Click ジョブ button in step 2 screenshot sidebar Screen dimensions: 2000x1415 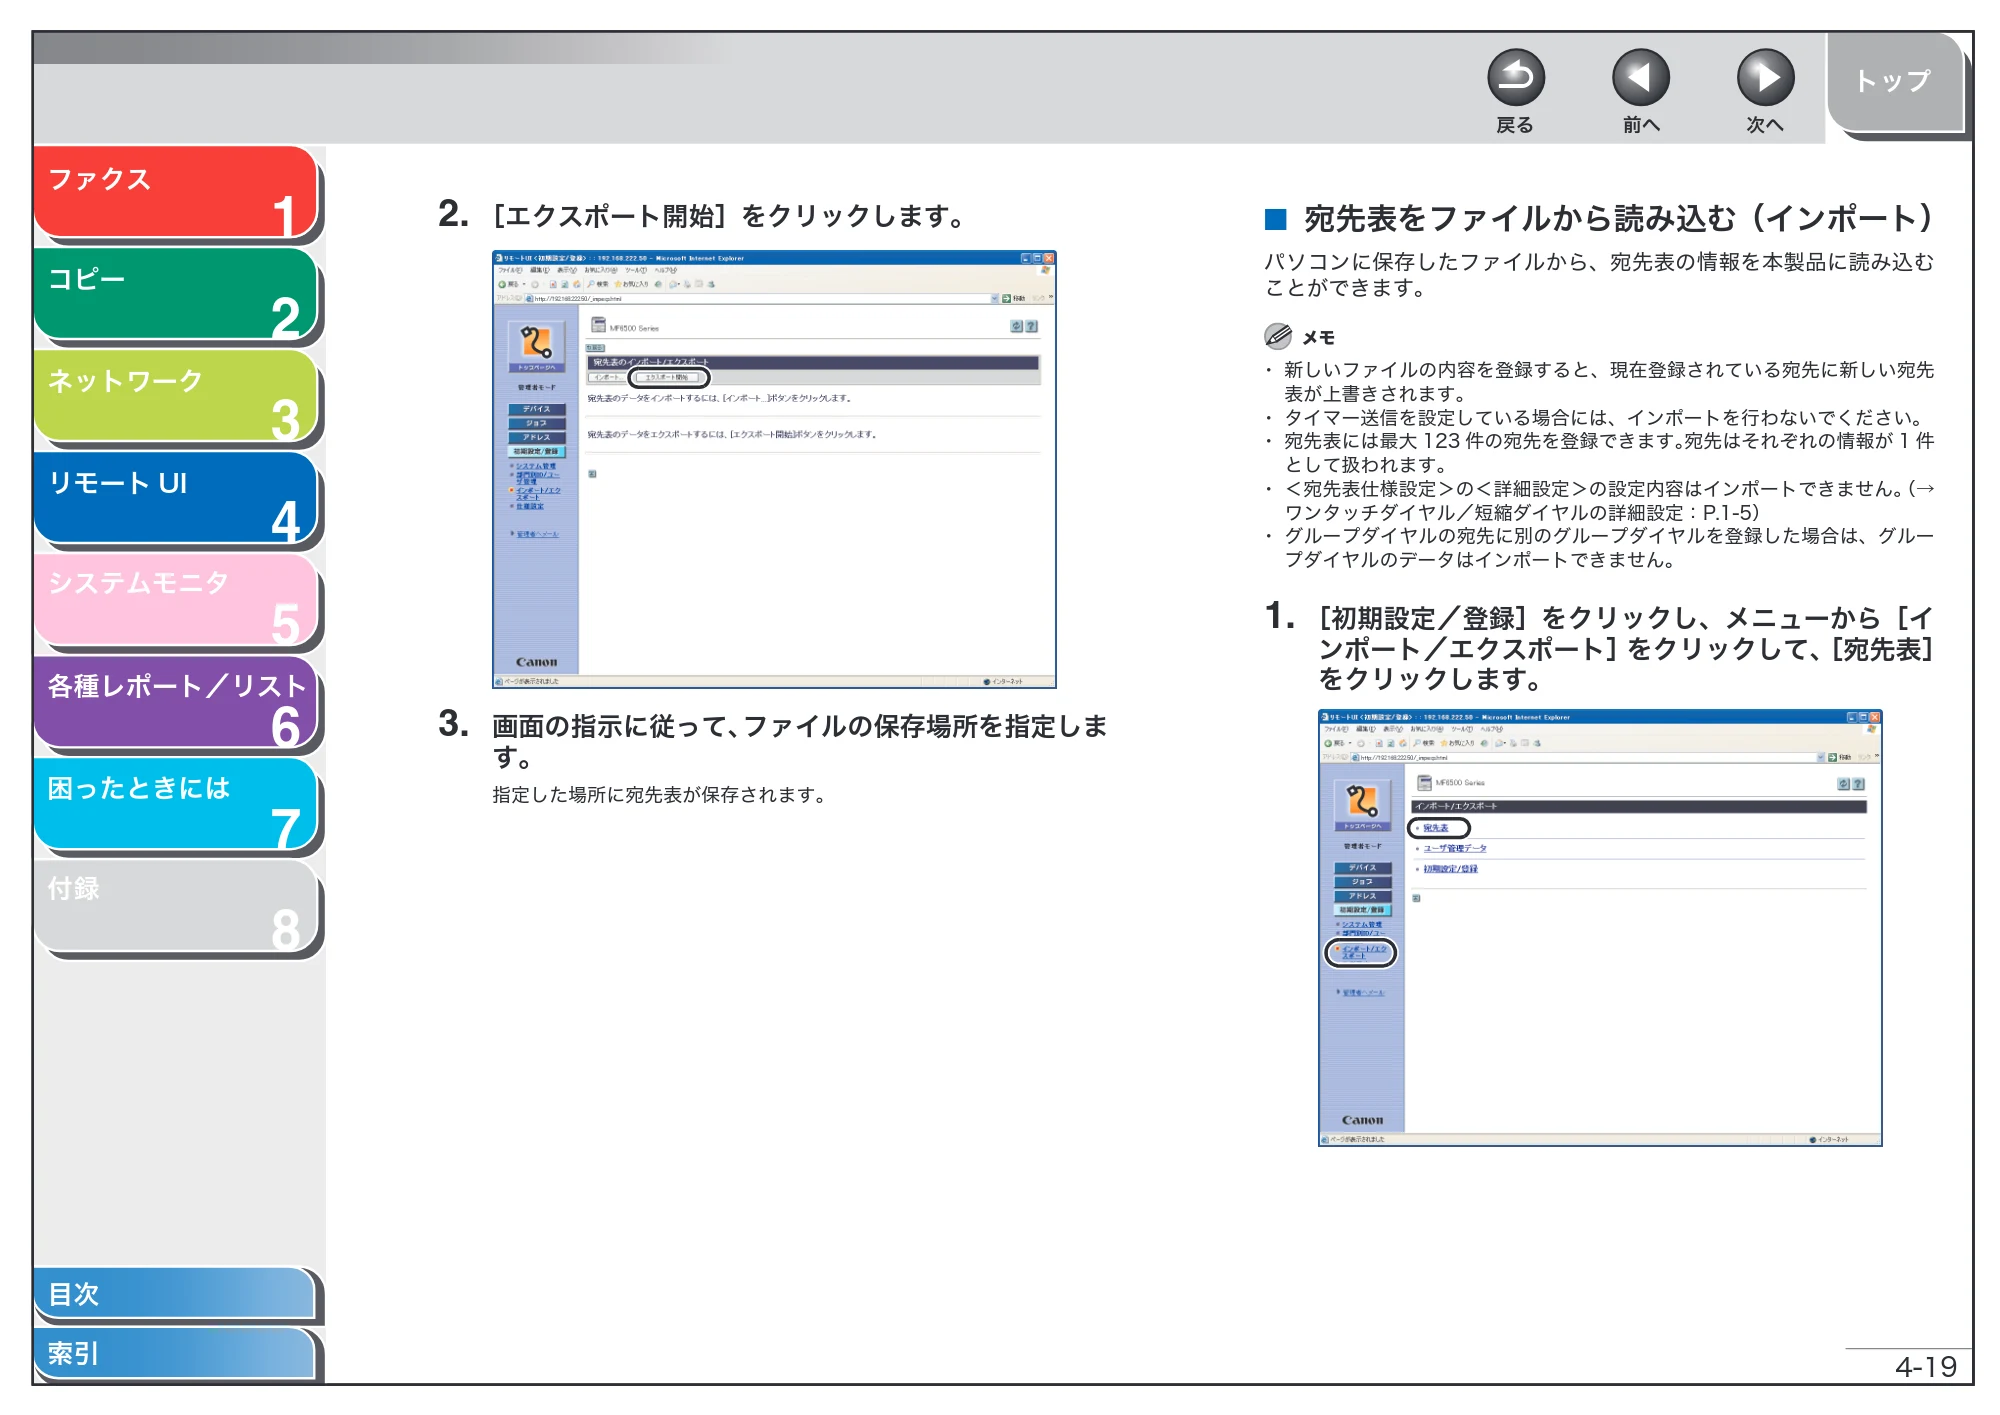click(x=537, y=423)
